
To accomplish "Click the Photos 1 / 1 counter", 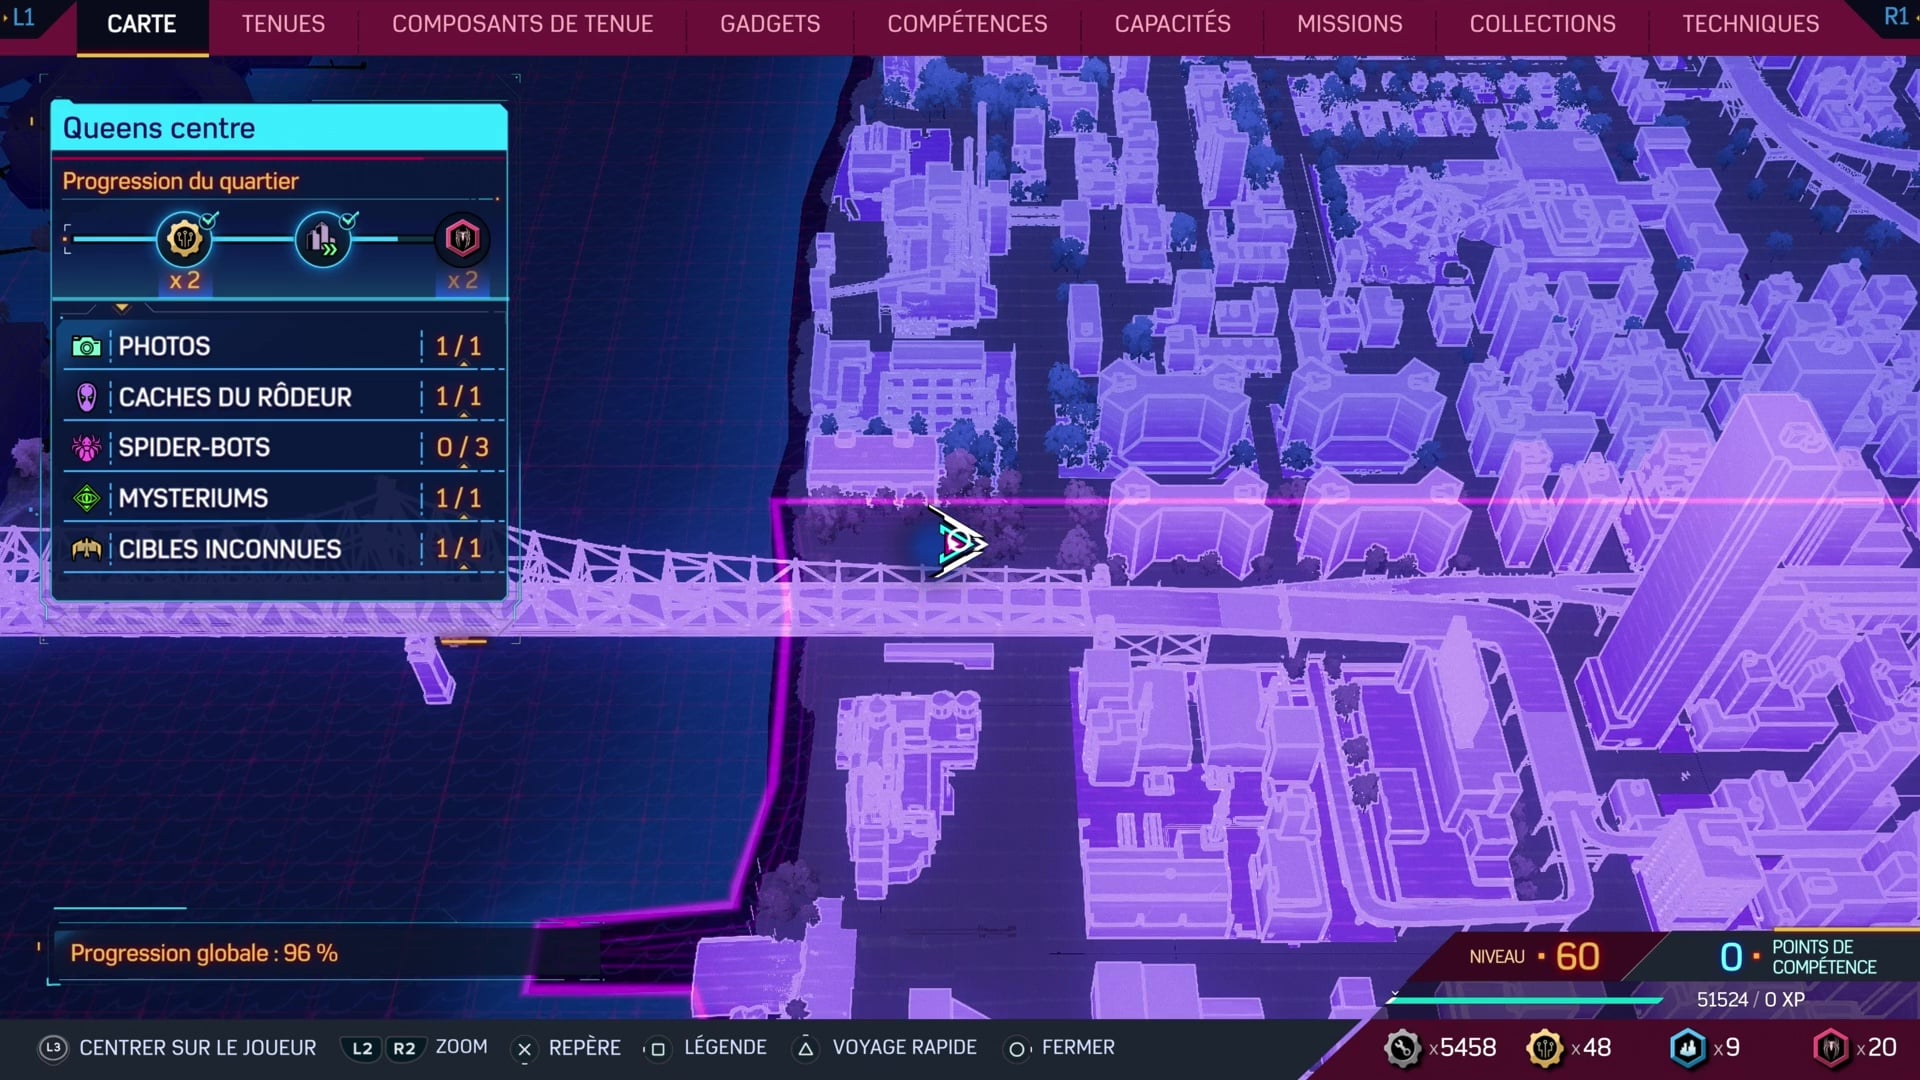I will click(x=459, y=347).
